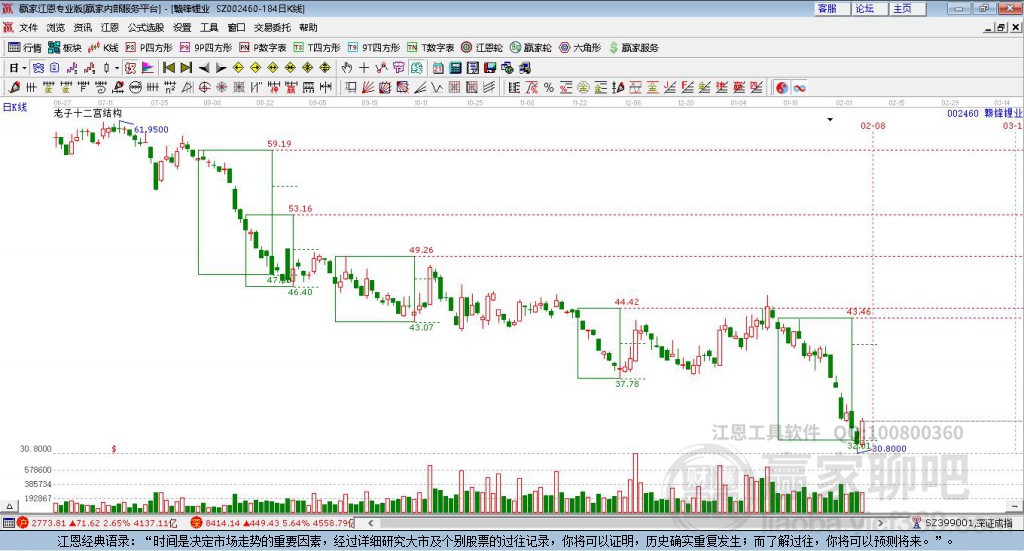
Task: Select the crosshair cursor tool
Action: (x=364, y=68)
